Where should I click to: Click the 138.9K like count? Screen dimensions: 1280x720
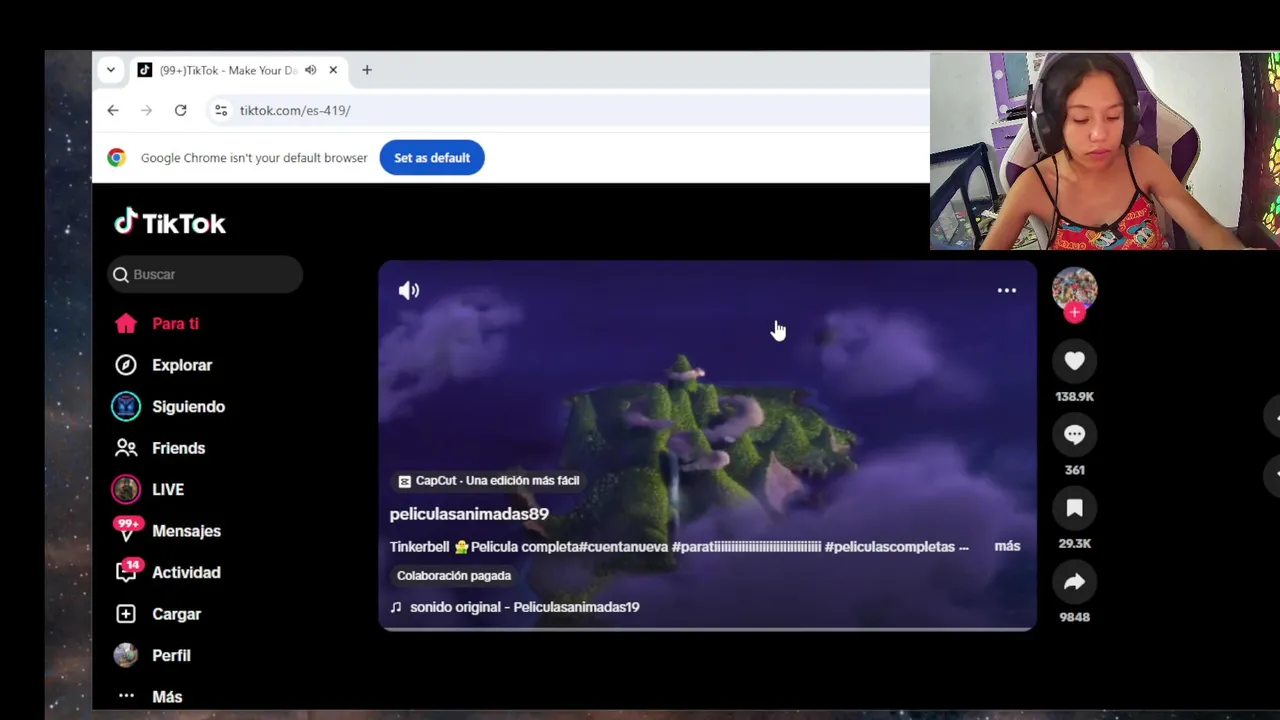click(1075, 397)
